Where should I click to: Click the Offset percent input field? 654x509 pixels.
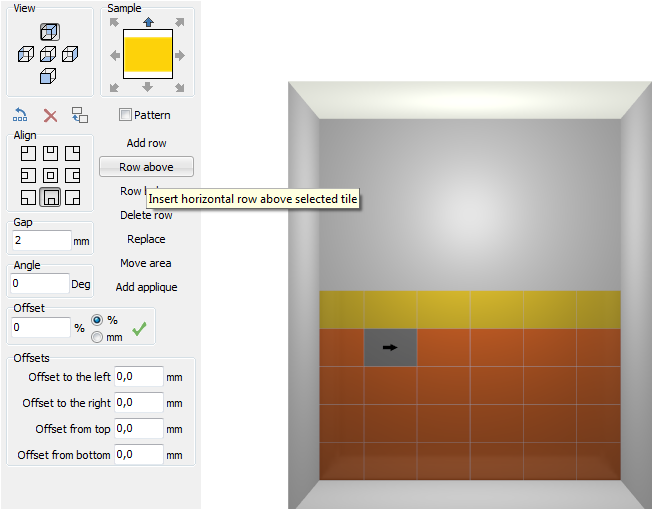coord(40,327)
